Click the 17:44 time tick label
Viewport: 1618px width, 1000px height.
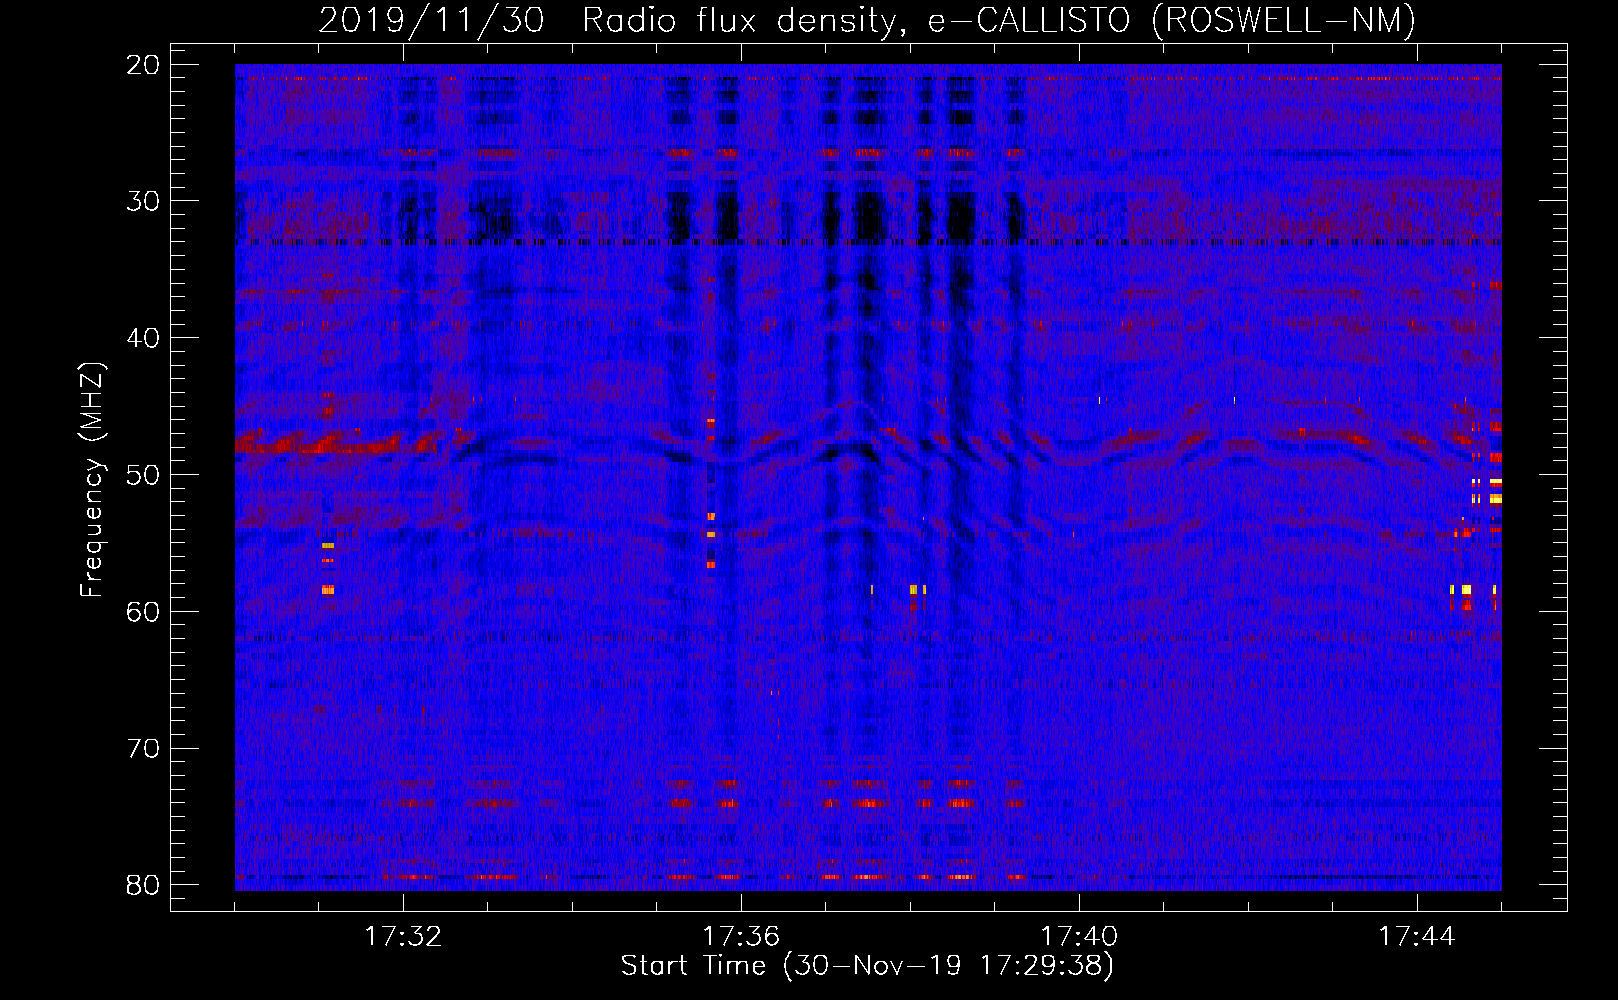coord(1417,937)
